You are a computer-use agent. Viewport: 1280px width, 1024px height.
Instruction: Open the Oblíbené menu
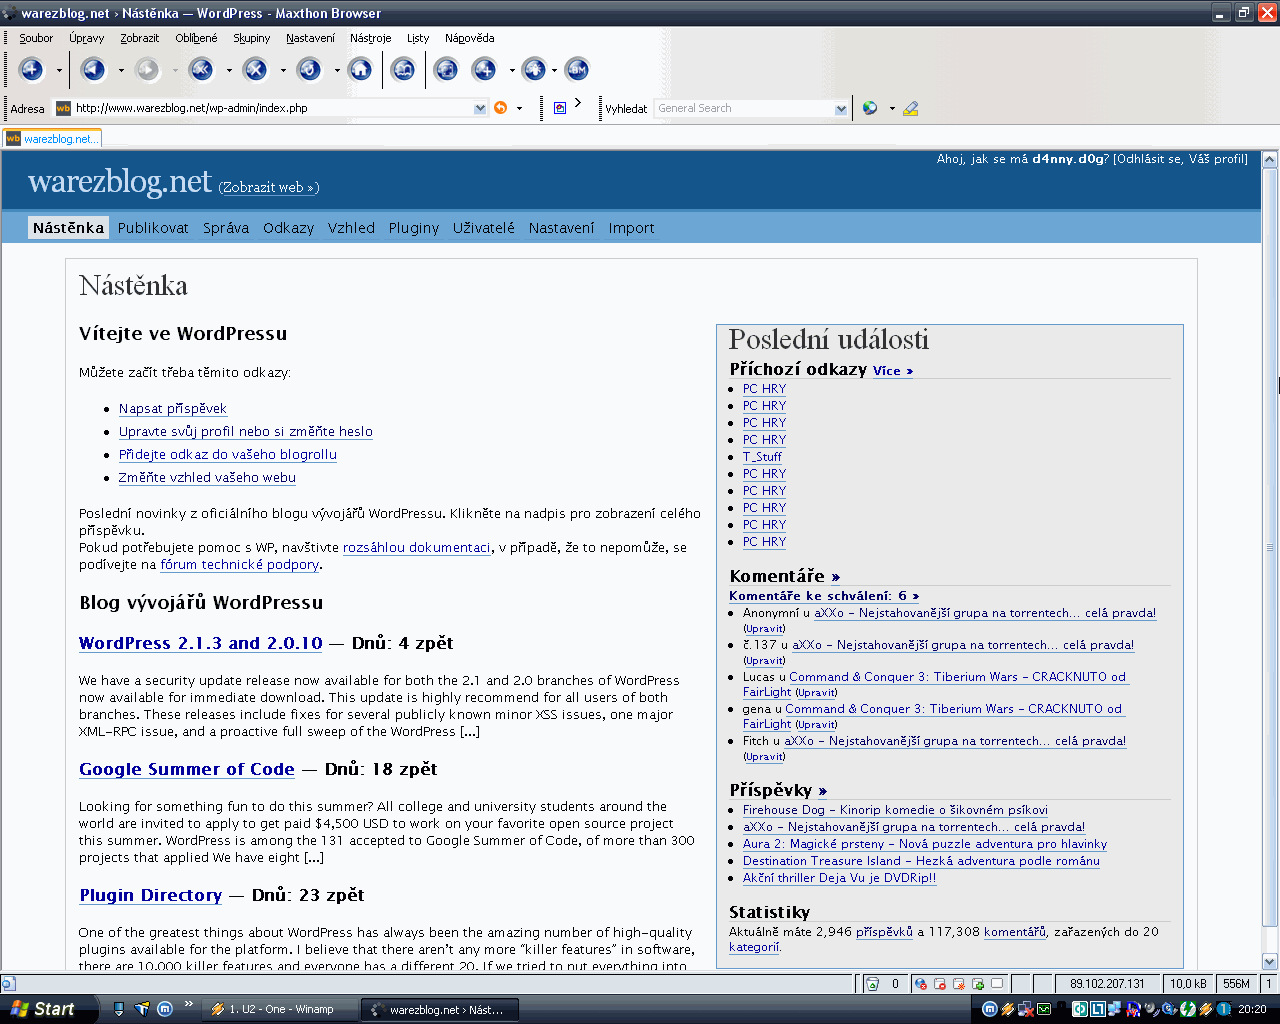[196, 38]
